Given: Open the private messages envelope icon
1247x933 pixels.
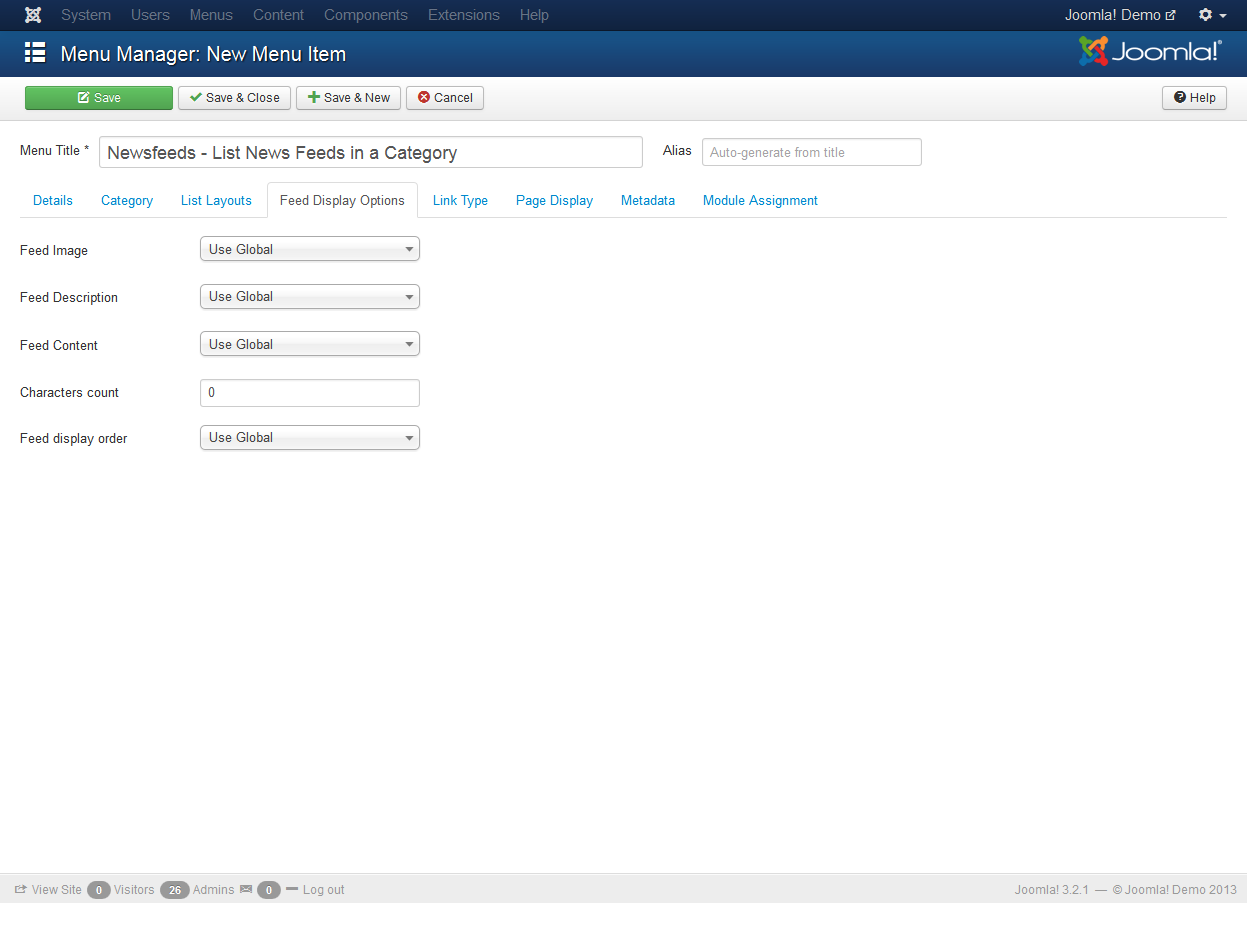Looking at the screenshot, I should (x=246, y=890).
